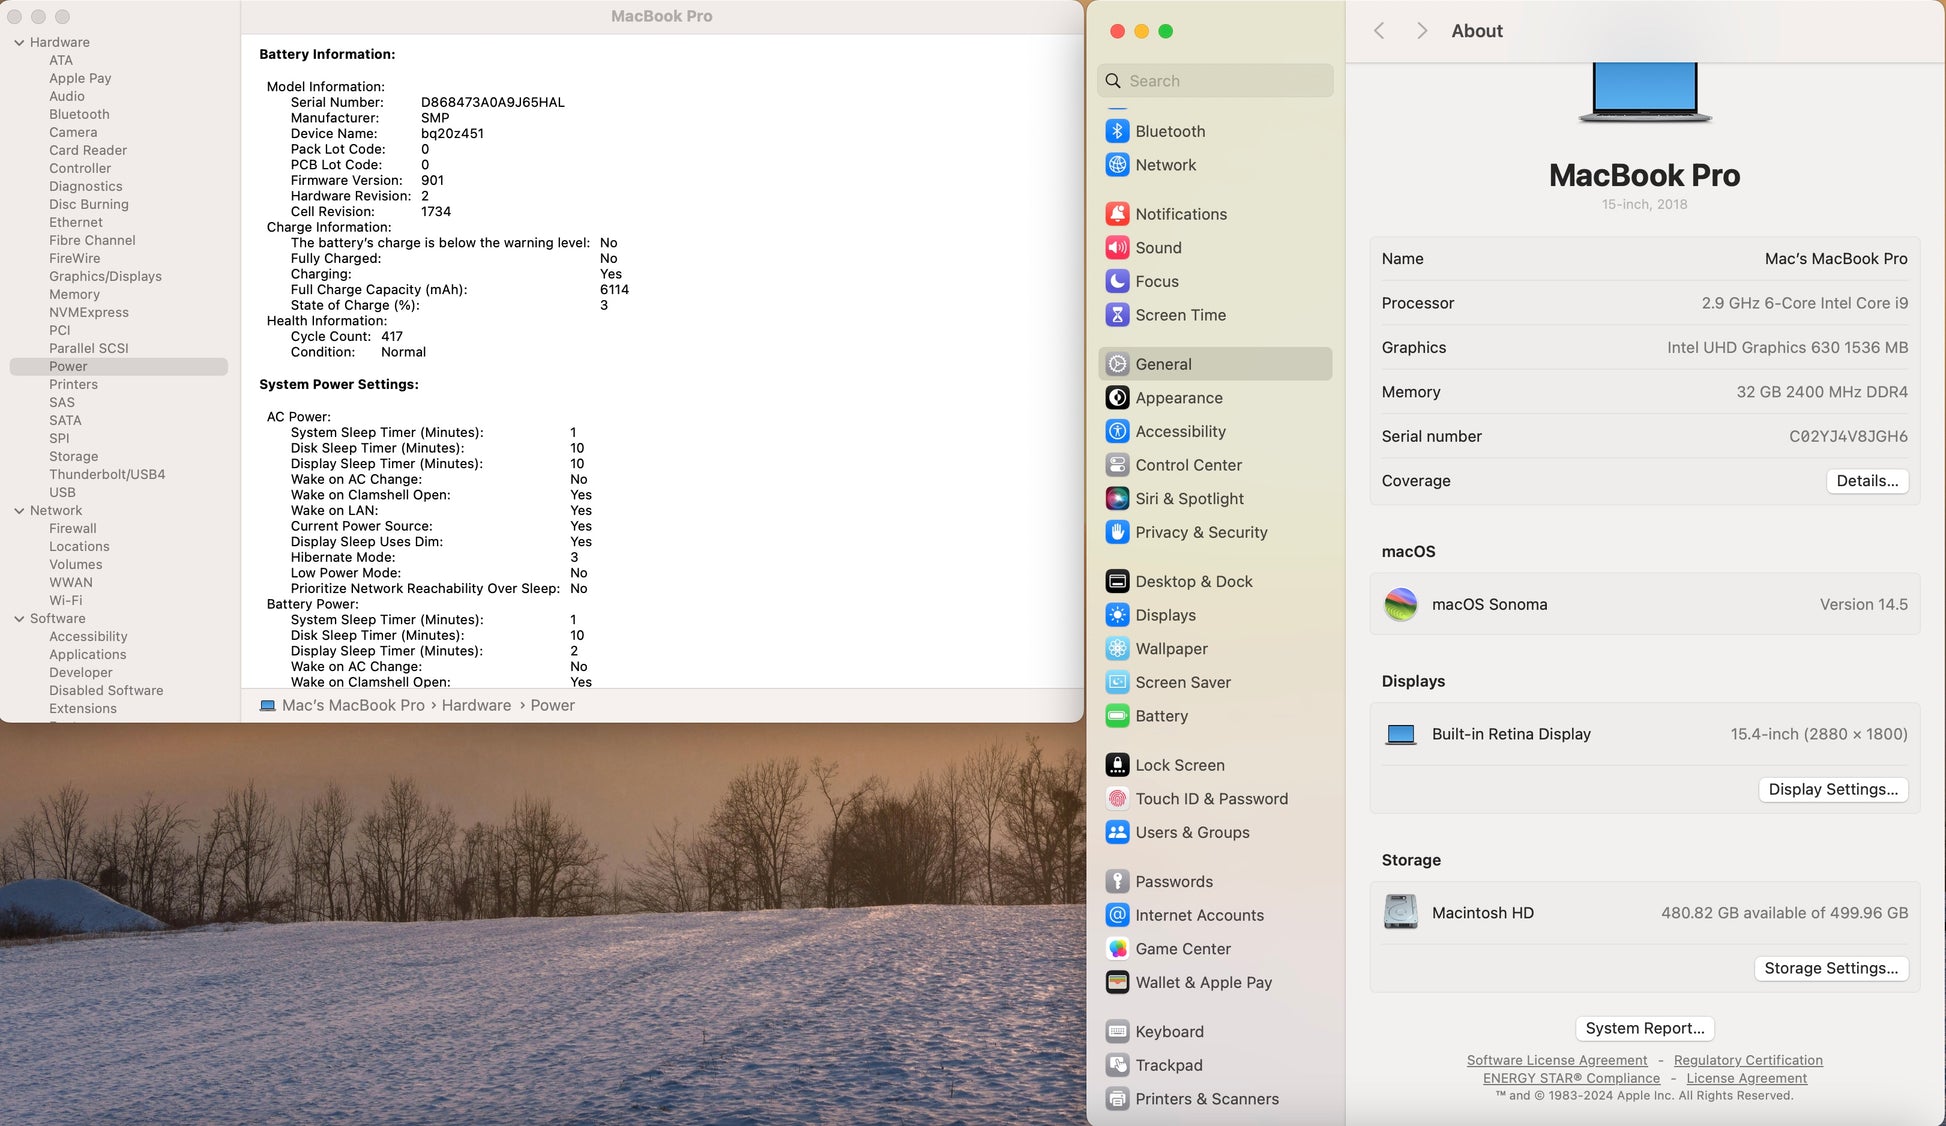
Task: Go back using the left chevron
Action: [x=1379, y=31]
